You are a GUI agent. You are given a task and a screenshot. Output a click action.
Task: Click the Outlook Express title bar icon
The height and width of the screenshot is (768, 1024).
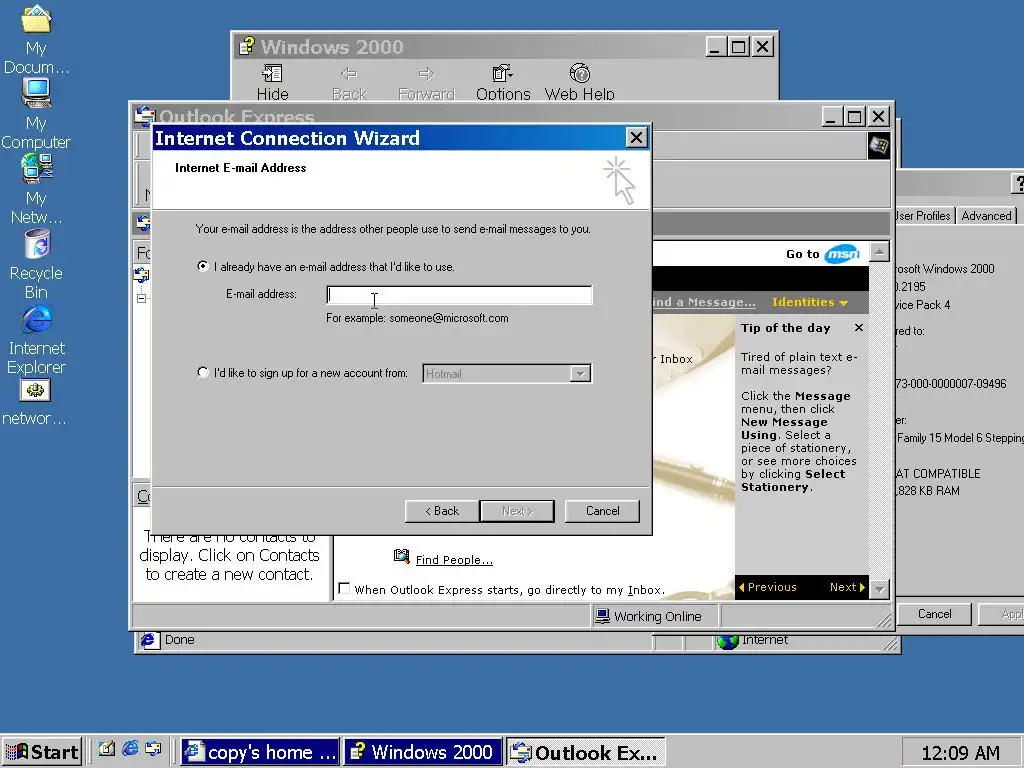tap(144, 115)
